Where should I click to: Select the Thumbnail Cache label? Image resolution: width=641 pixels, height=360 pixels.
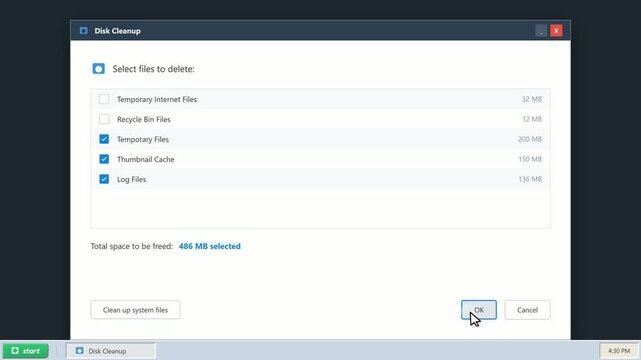(146, 159)
